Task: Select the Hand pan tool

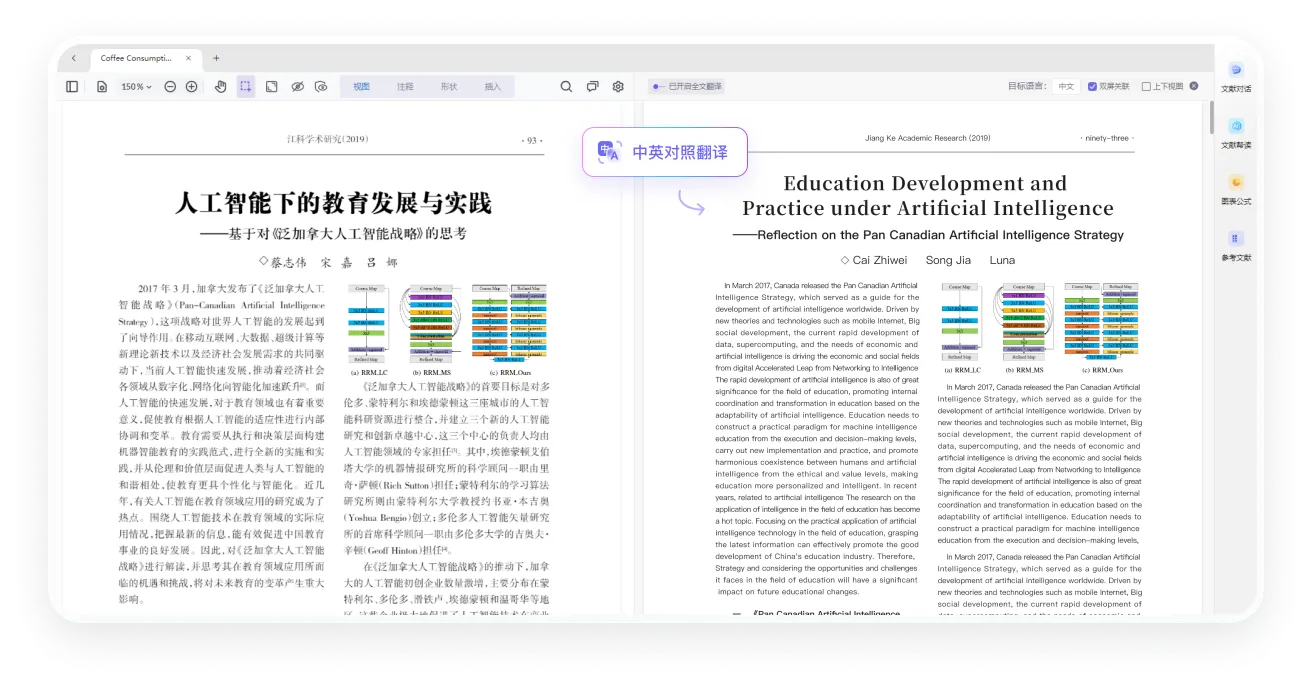Action: 221,86
